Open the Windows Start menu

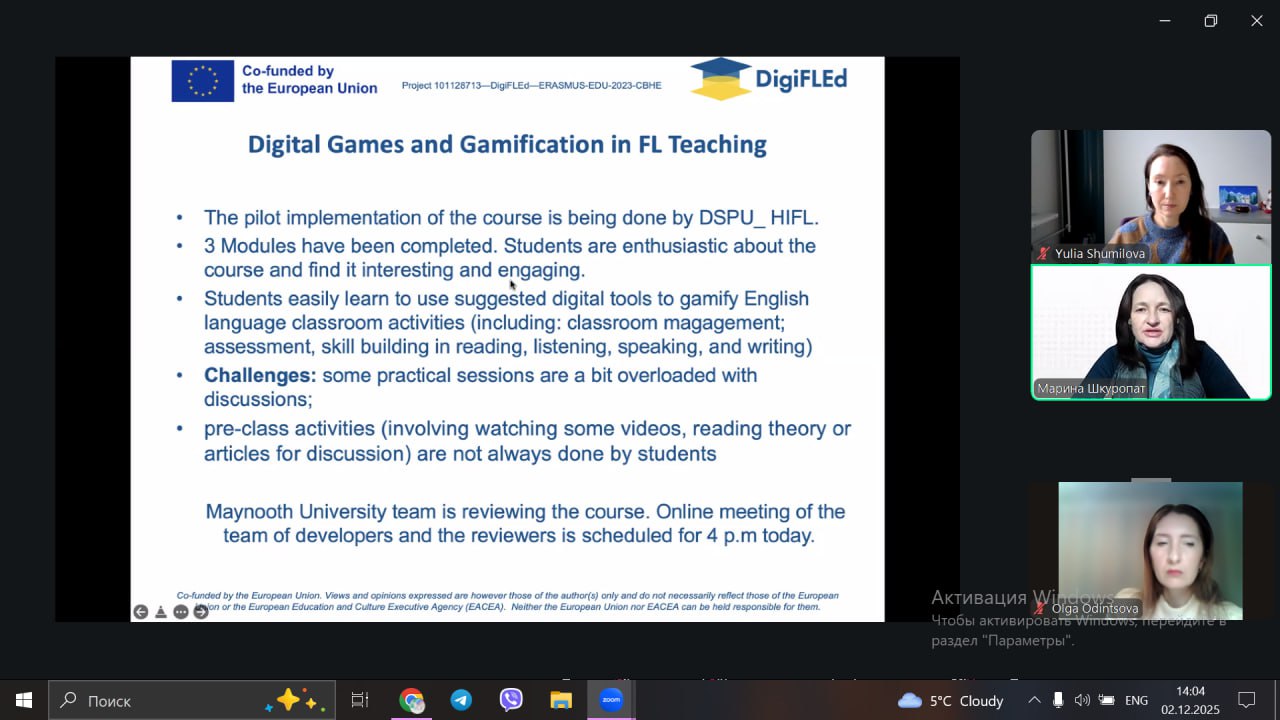pyautogui.click(x=24, y=700)
